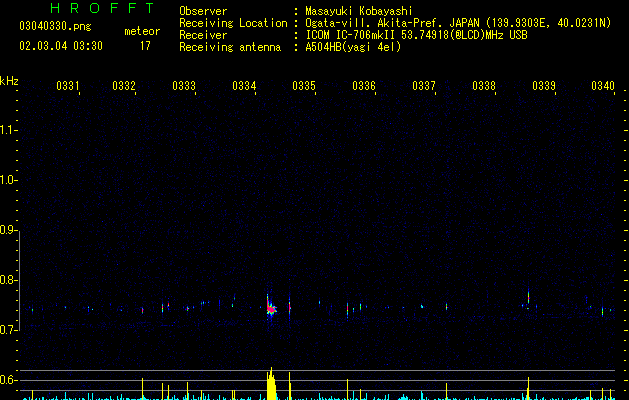Image resolution: width=629 pixels, height=400 pixels.
Task: Click time marker 0337
Action: click(424, 85)
